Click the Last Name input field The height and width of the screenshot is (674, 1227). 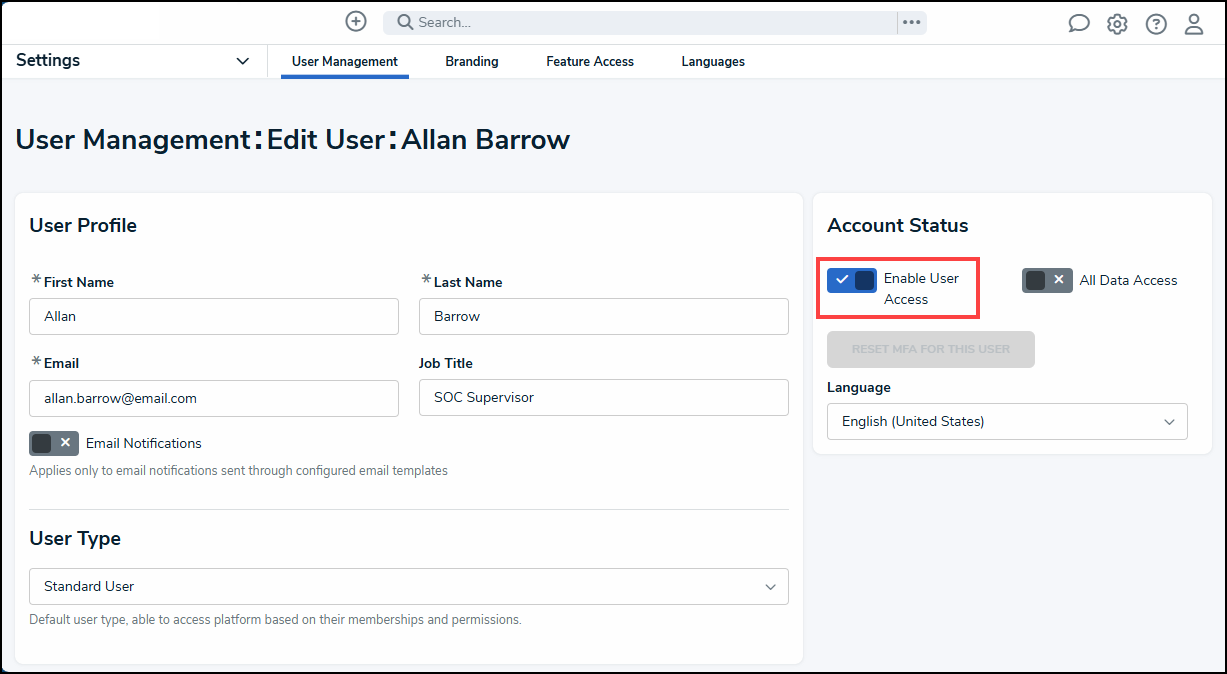(604, 316)
